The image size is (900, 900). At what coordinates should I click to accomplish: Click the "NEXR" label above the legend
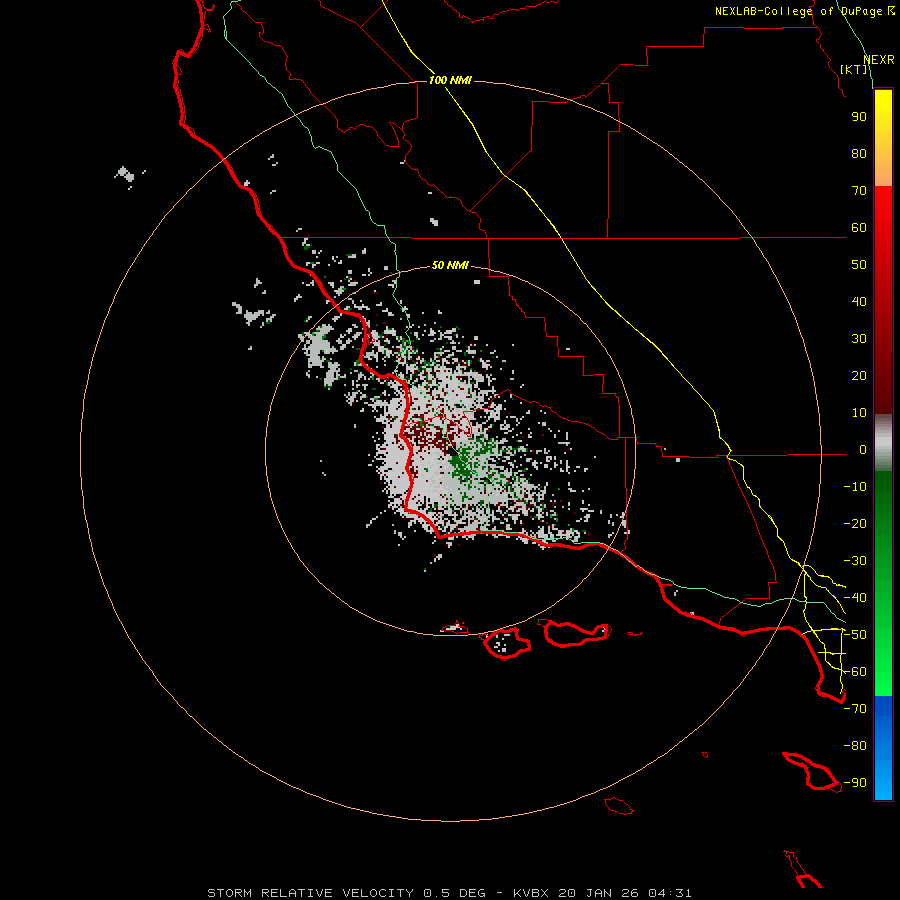(879, 60)
